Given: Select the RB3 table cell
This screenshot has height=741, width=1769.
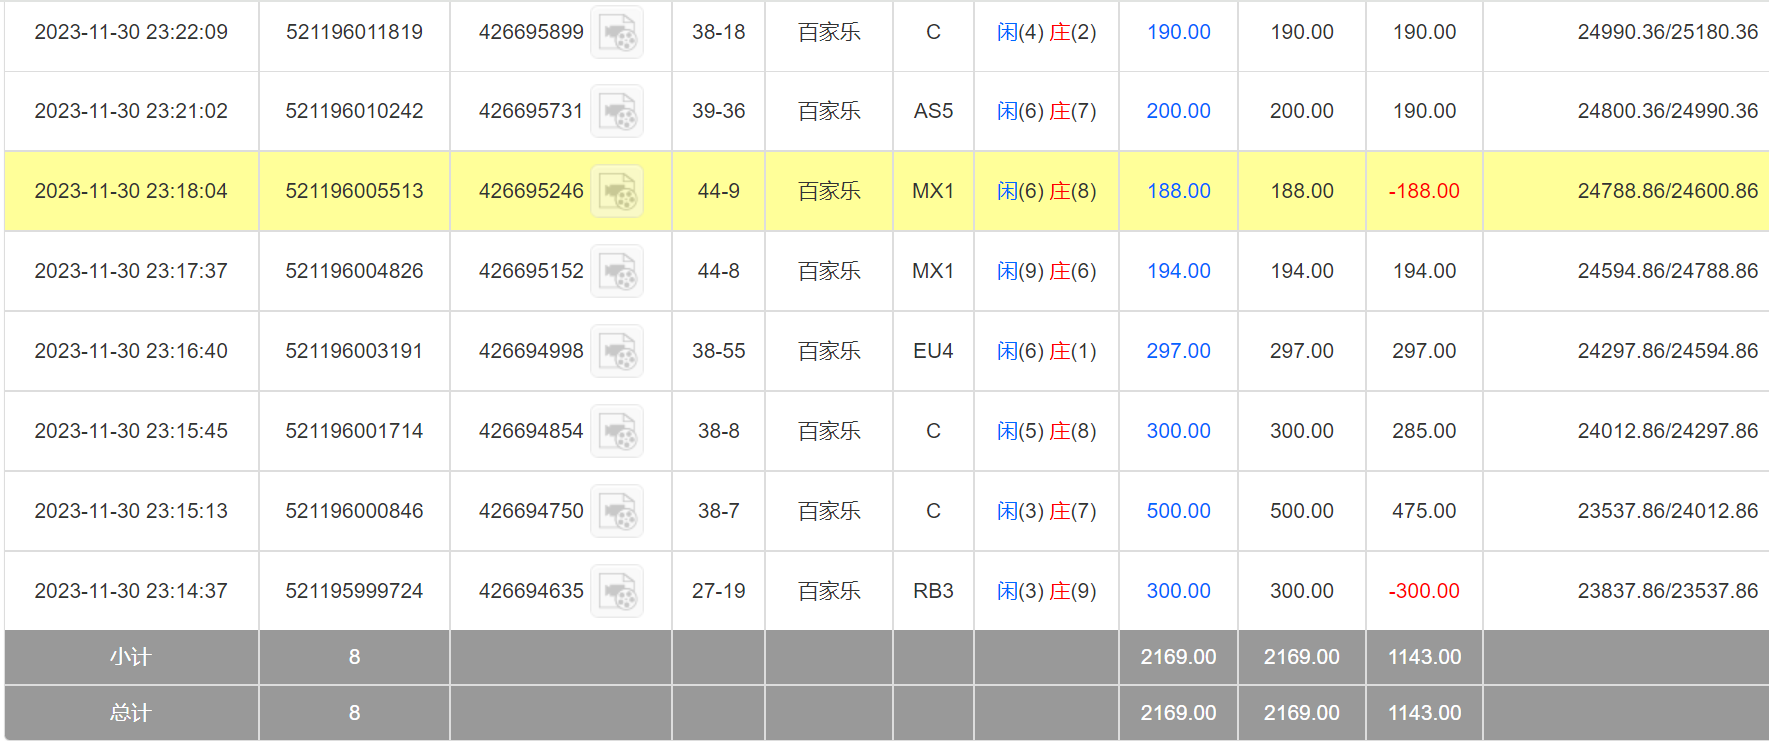Looking at the screenshot, I should point(933,591).
